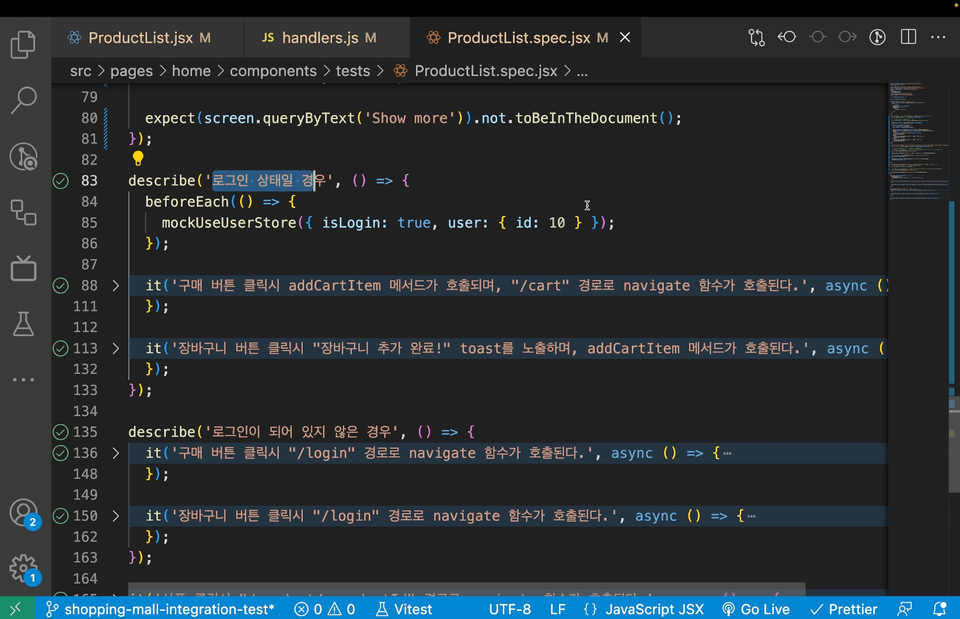This screenshot has height=619, width=960.
Task: Click the split editor right icon
Action: (x=908, y=38)
